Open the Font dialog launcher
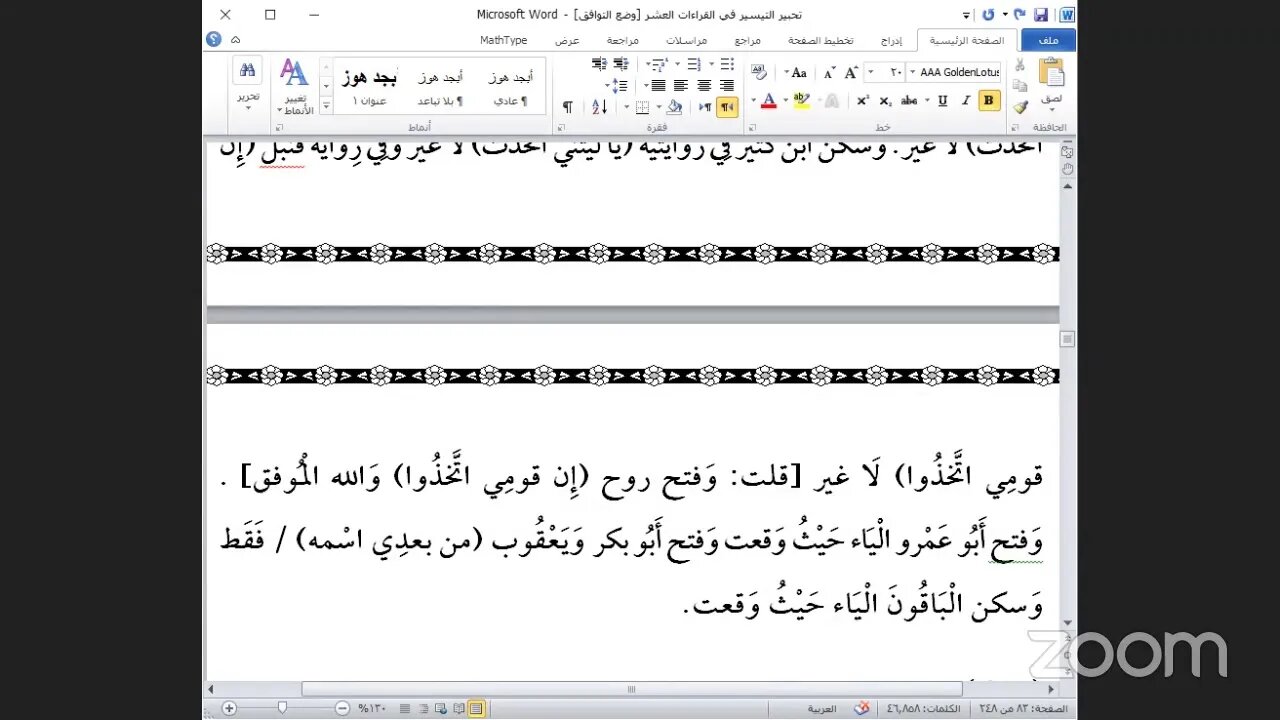The image size is (1280, 720). click(x=753, y=128)
